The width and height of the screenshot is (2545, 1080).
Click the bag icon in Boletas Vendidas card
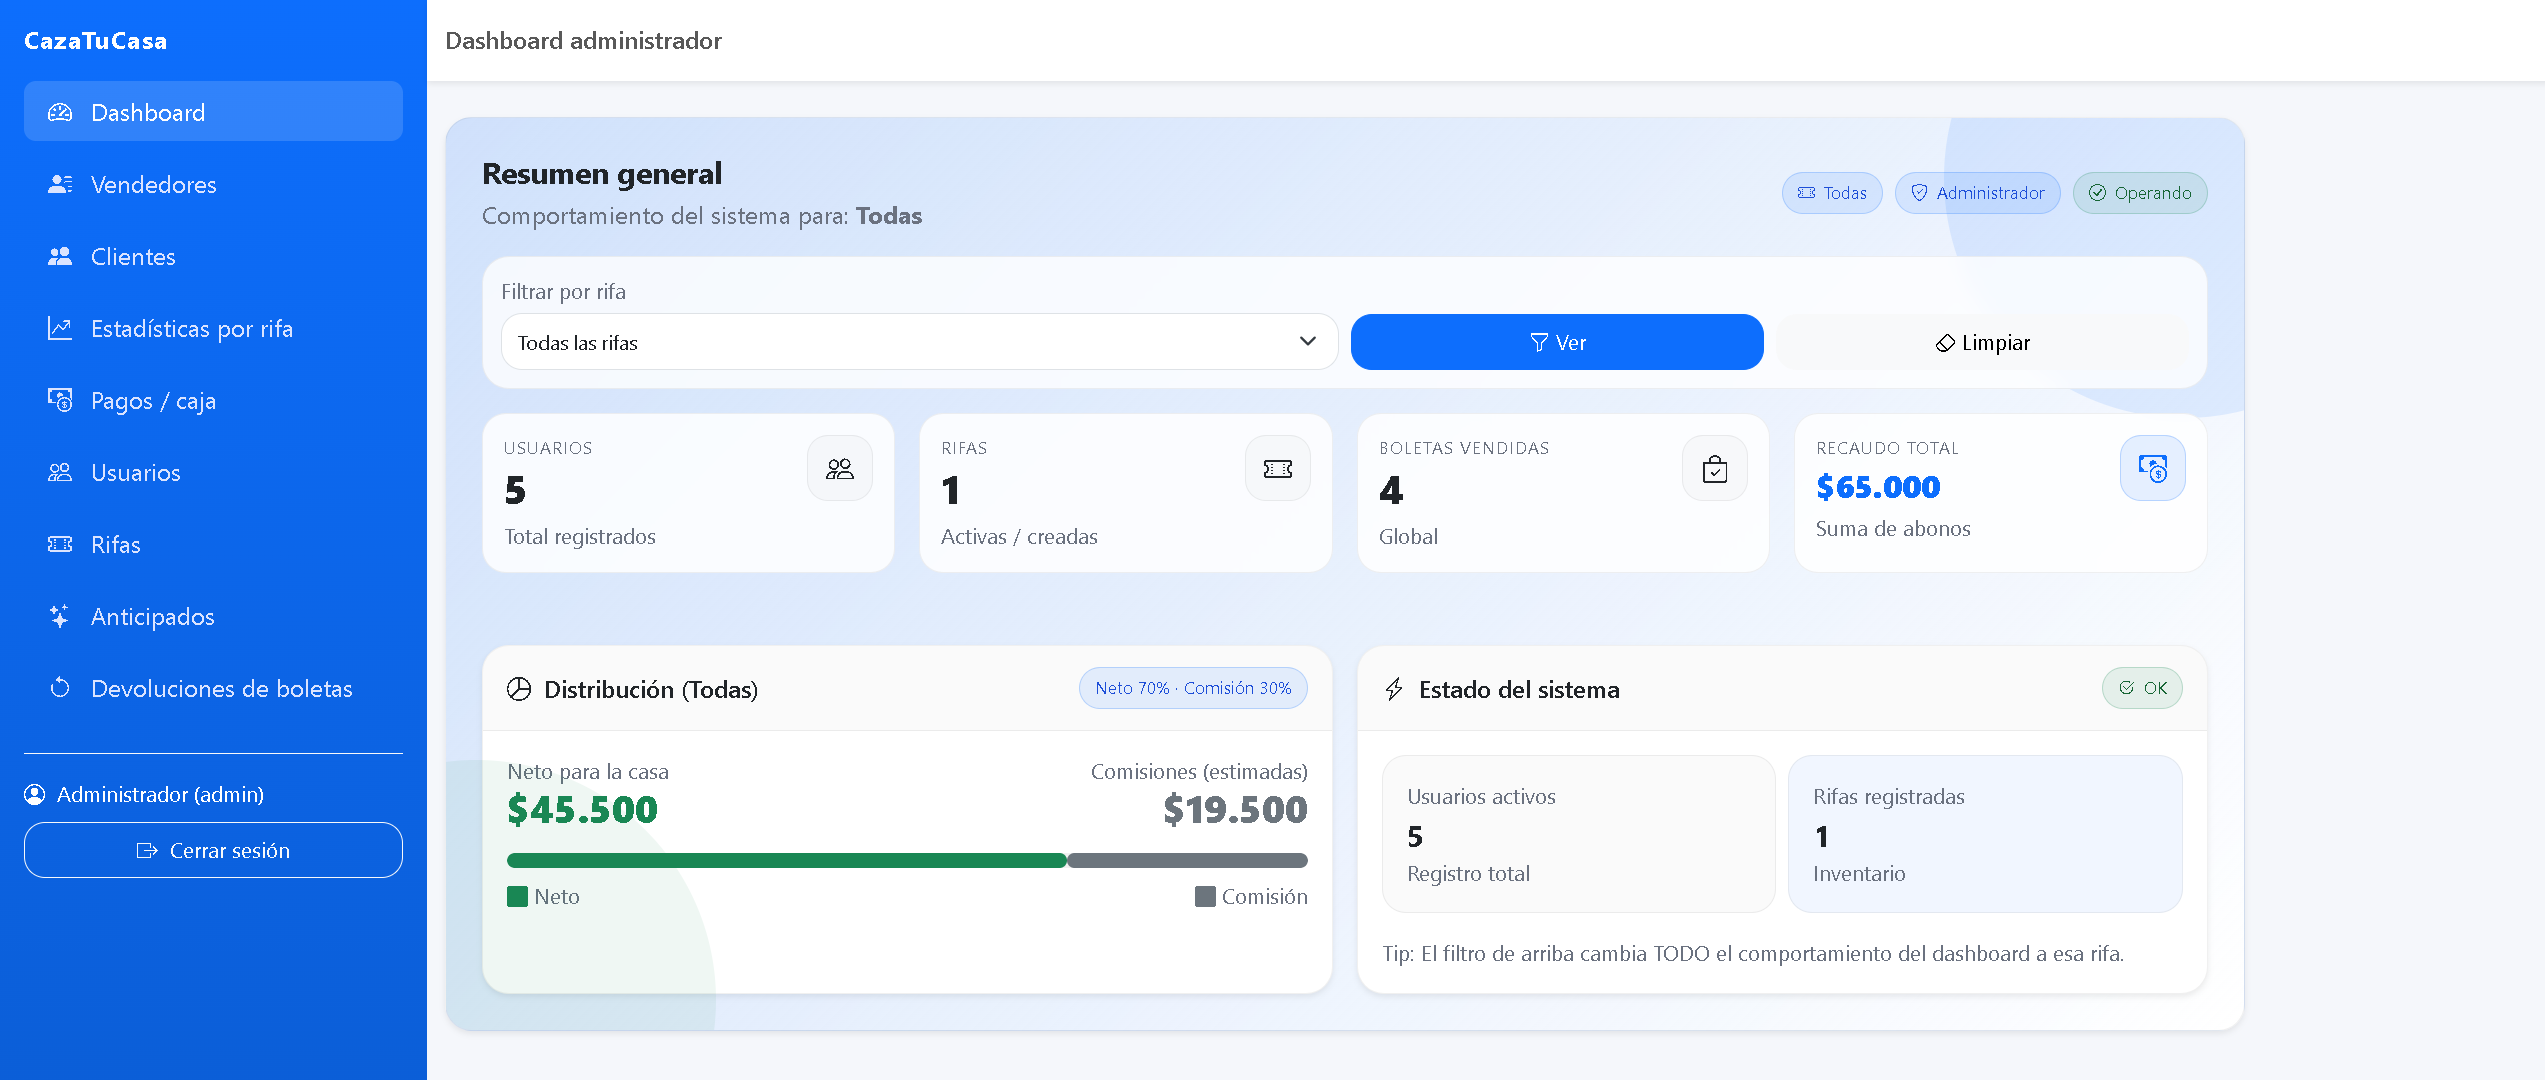pos(1714,468)
